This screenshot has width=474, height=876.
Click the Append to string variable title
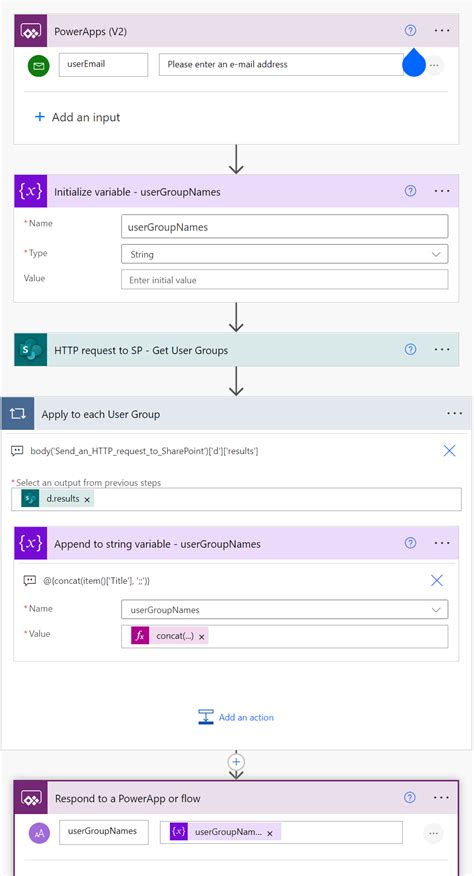(158, 544)
